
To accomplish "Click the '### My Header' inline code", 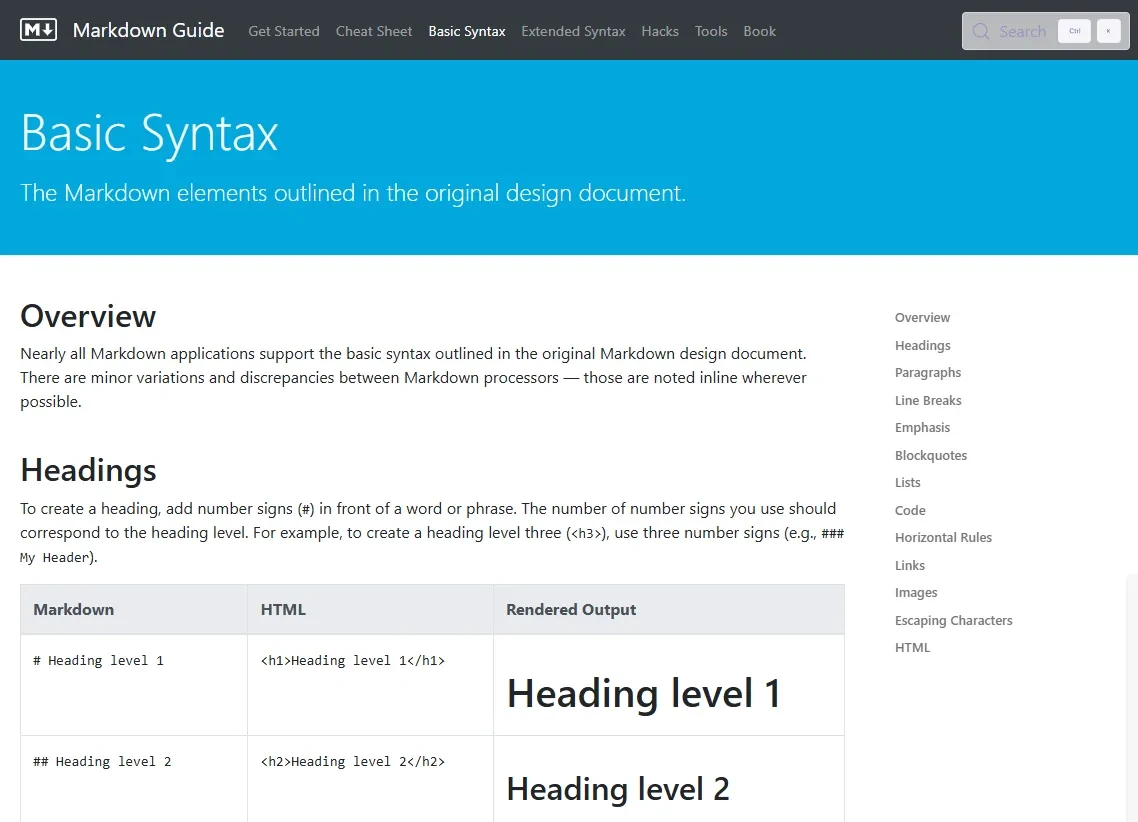I will coord(832,534).
